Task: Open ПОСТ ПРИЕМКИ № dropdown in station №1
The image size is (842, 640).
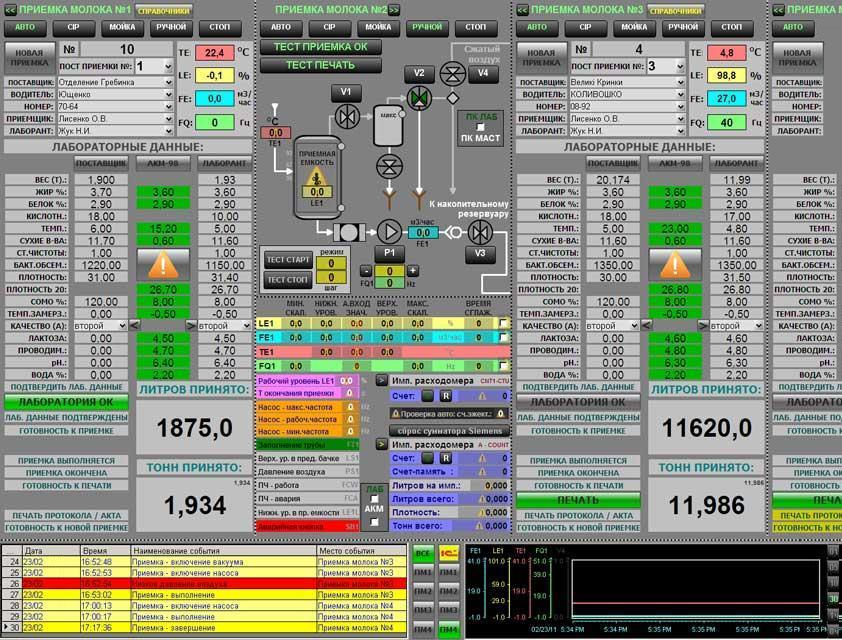Action: (x=167, y=66)
